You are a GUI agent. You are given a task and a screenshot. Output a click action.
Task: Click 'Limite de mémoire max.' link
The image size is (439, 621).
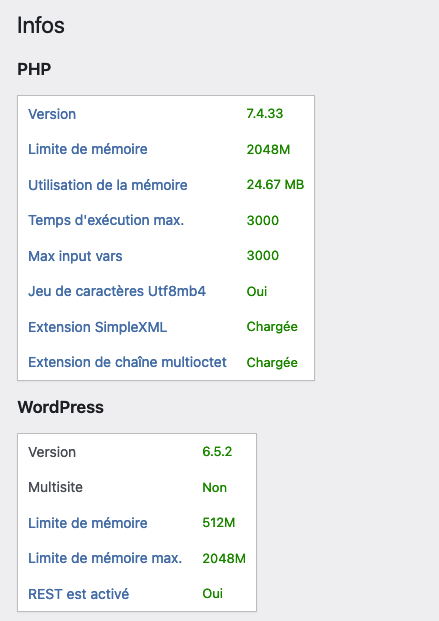point(105,558)
